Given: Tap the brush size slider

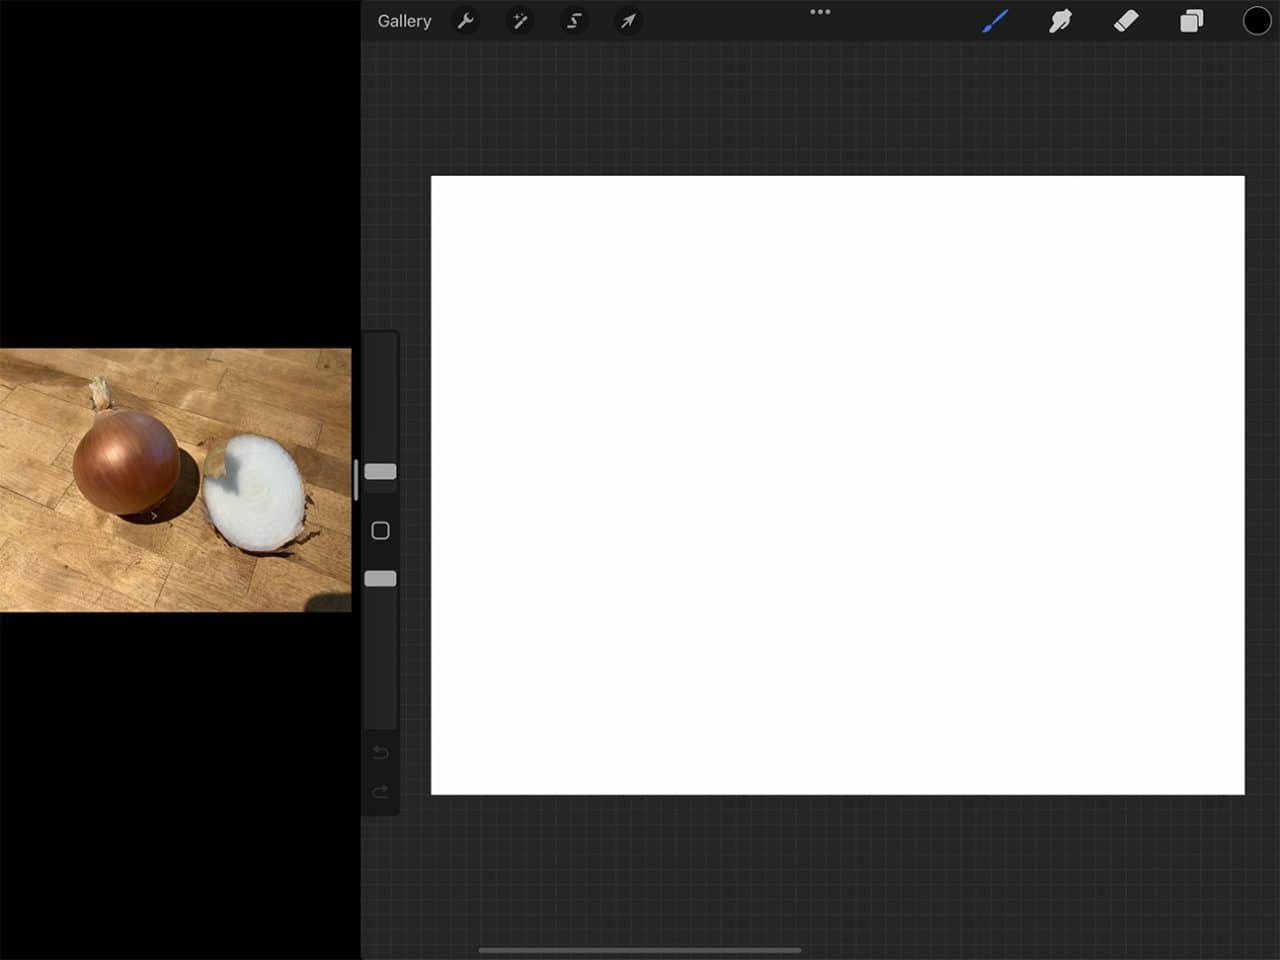Looking at the screenshot, I should (380, 471).
